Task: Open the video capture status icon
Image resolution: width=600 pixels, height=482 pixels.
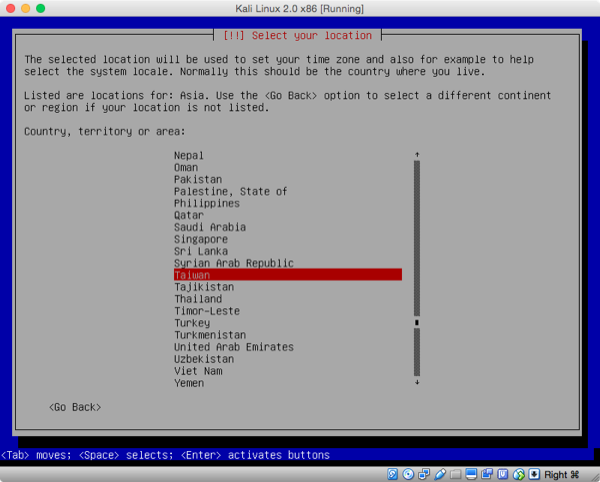Action: pyautogui.click(x=487, y=474)
